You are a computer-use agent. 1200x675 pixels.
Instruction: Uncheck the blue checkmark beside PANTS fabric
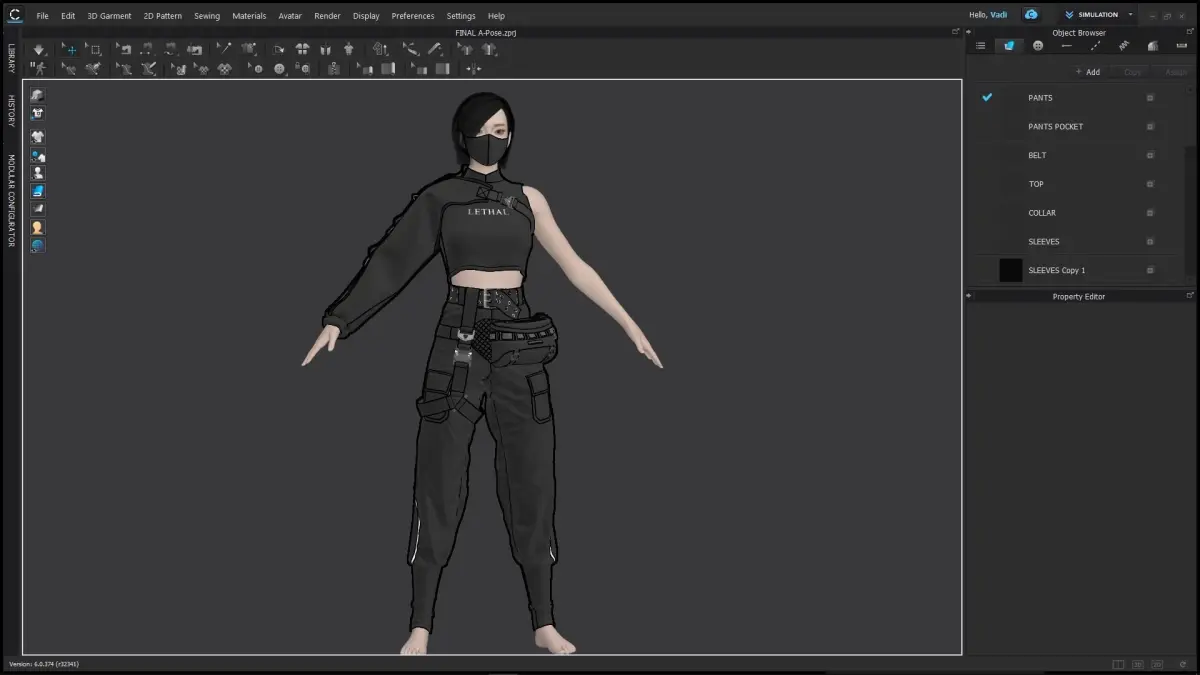coord(987,97)
